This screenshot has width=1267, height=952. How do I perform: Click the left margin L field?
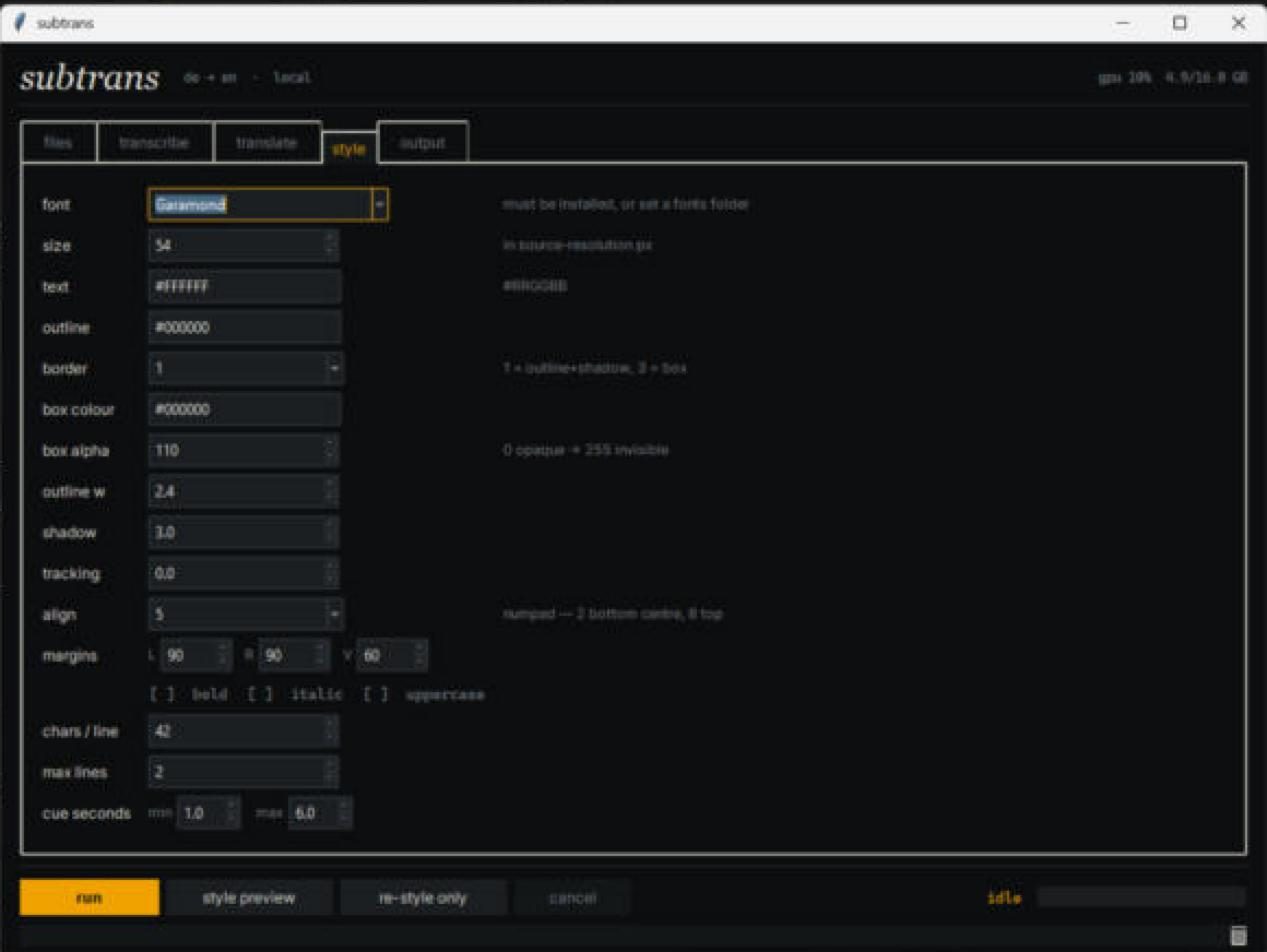(196, 655)
